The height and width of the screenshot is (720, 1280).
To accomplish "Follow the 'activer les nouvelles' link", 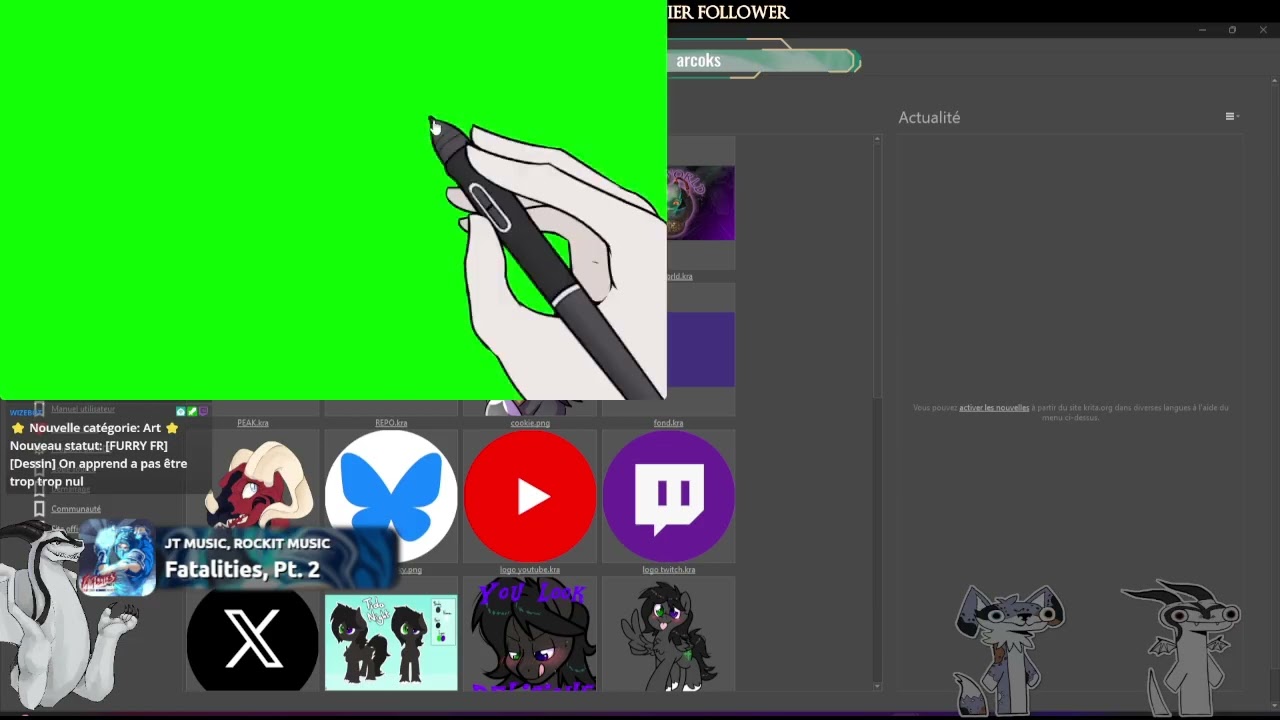I will pyautogui.click(x=994, y=408).
